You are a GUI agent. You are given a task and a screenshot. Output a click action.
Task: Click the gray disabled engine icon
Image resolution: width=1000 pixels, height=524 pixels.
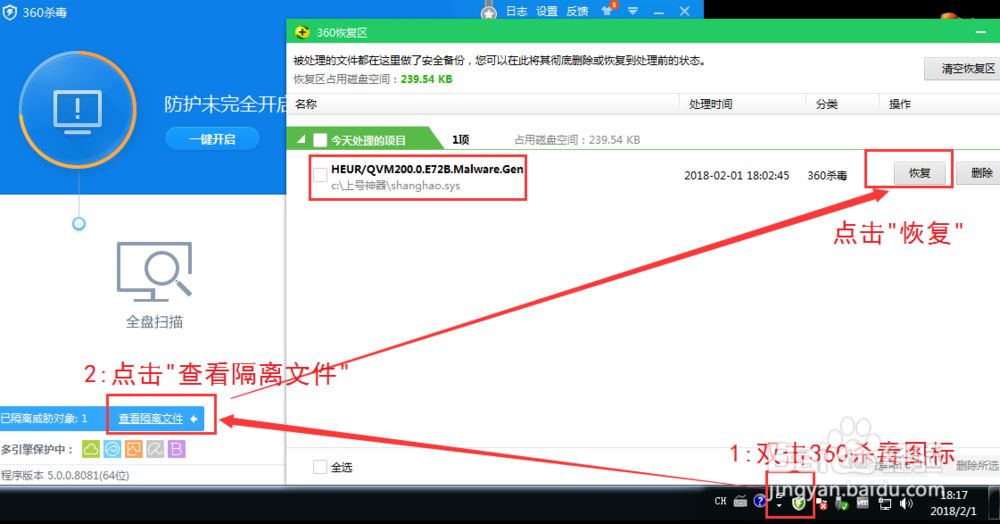155,450
